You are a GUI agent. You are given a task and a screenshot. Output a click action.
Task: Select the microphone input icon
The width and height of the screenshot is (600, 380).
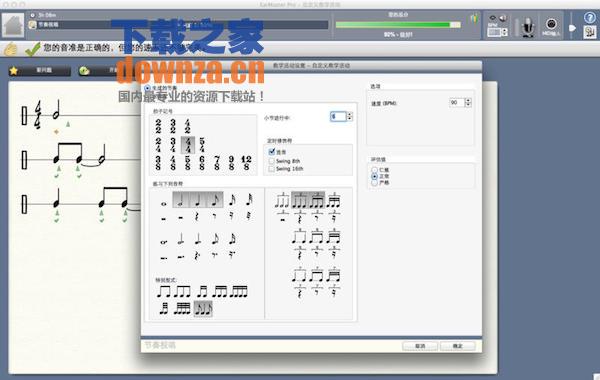click(x=528, y=27)
